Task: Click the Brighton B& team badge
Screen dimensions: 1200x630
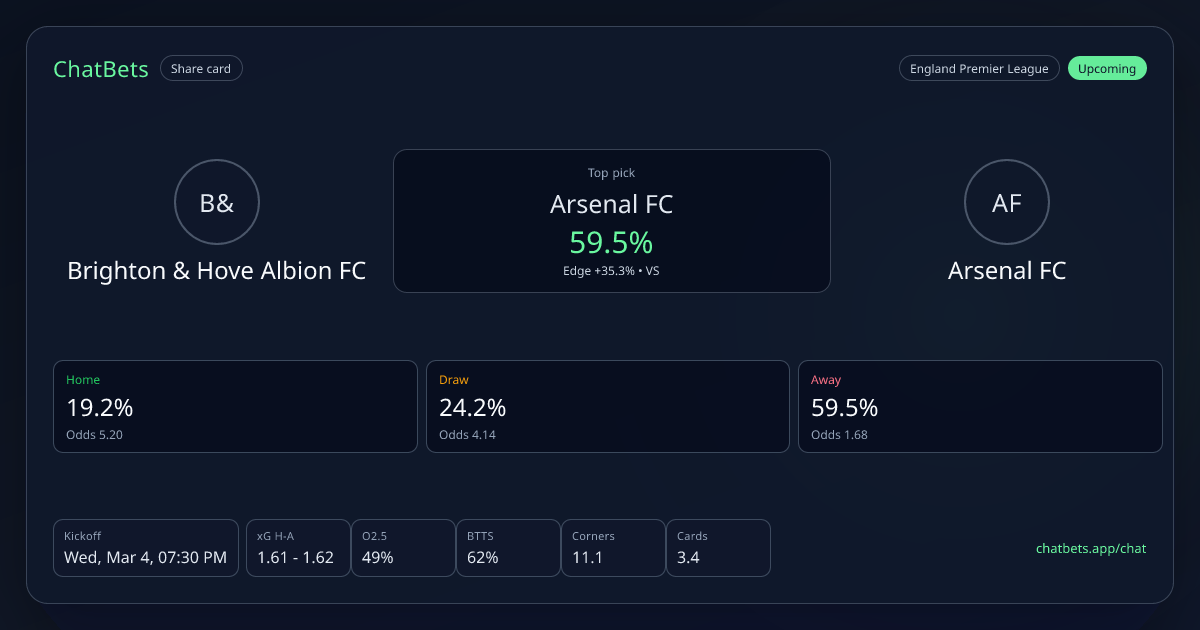Action: pyautogui.click(x=217, y=203)
